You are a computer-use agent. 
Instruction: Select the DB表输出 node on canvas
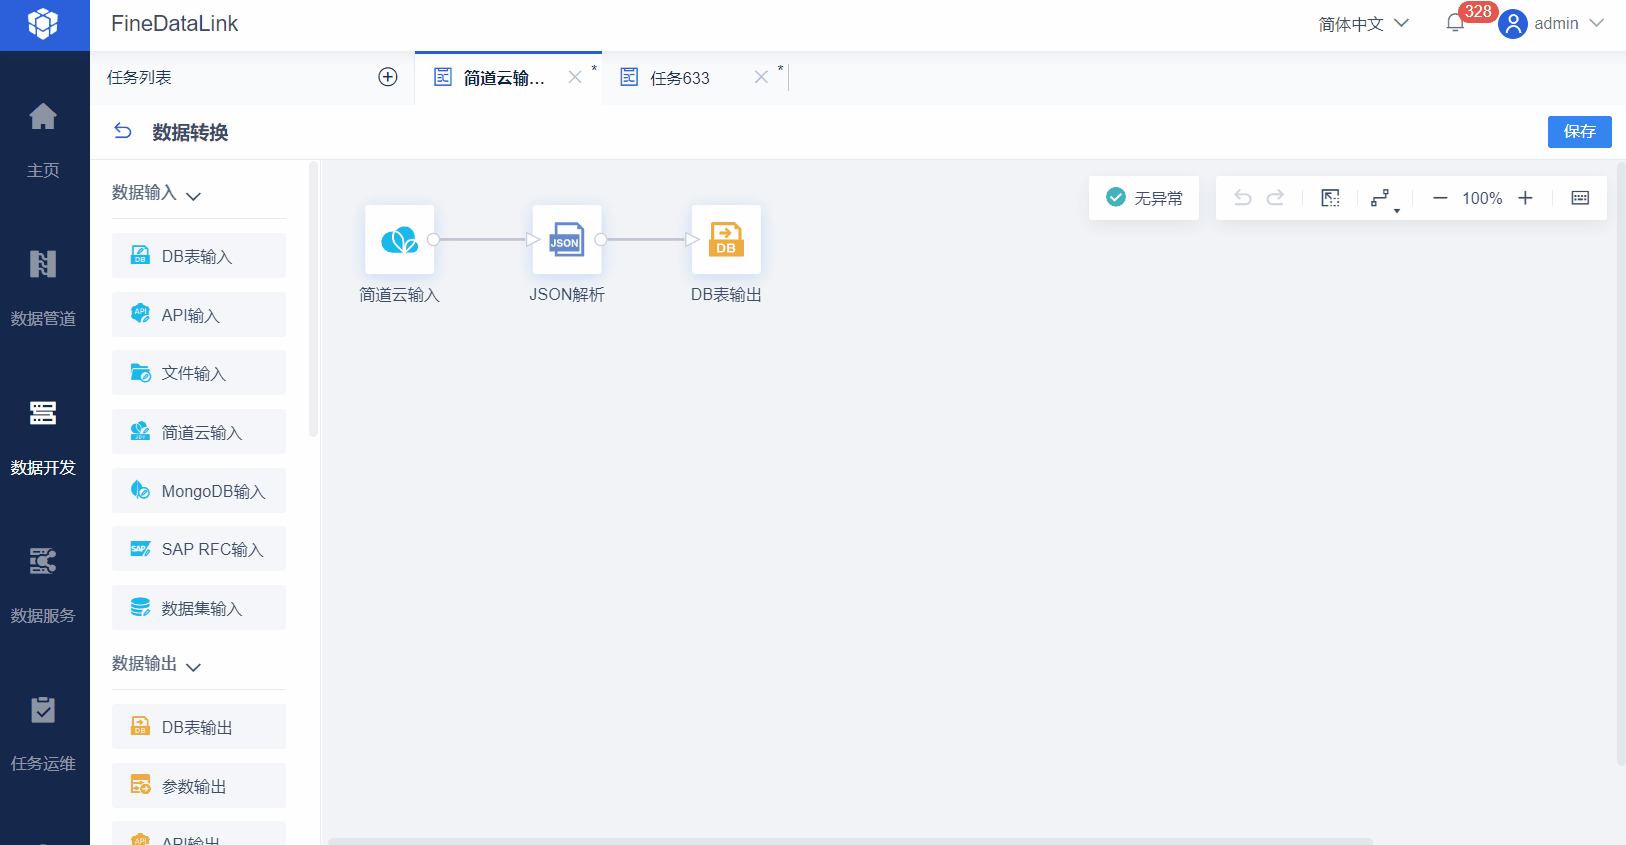[726, 239]
